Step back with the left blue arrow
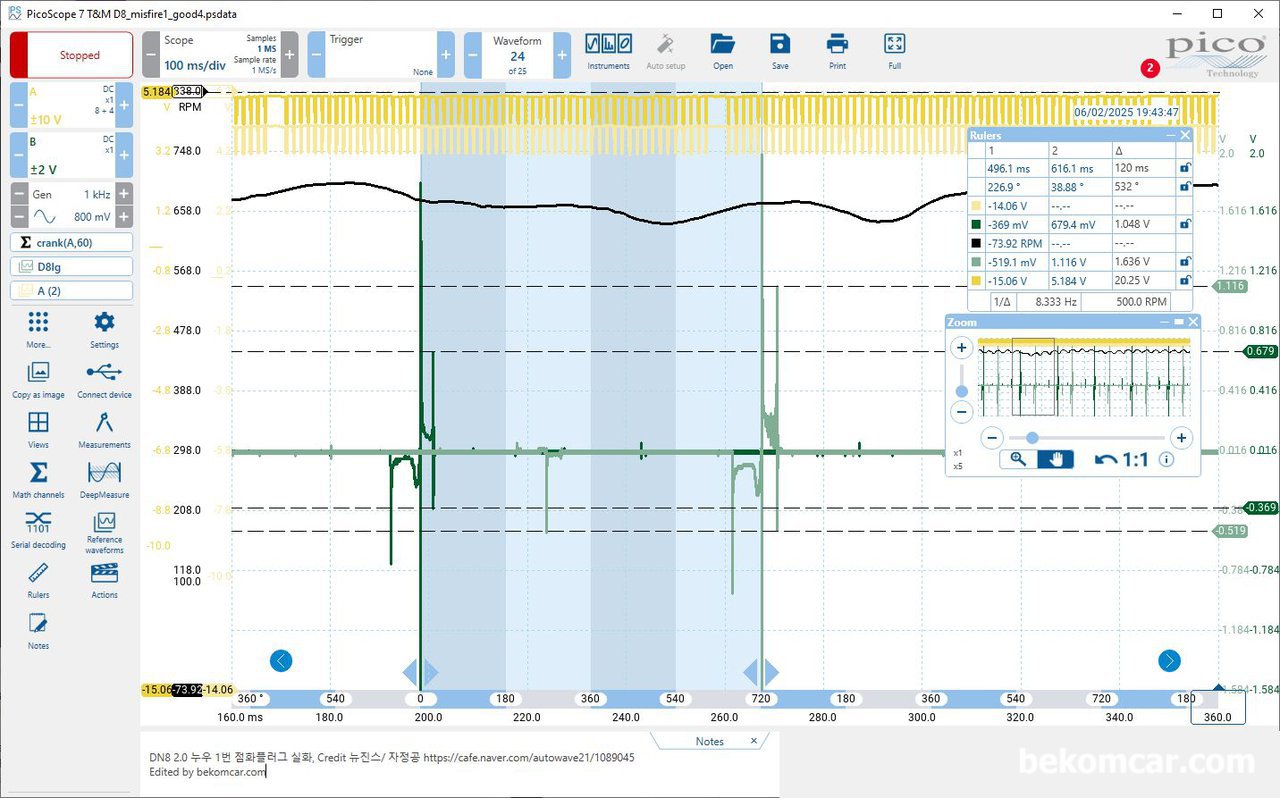The width and height of the screenshot is (1280, 798). pos(281,660)
